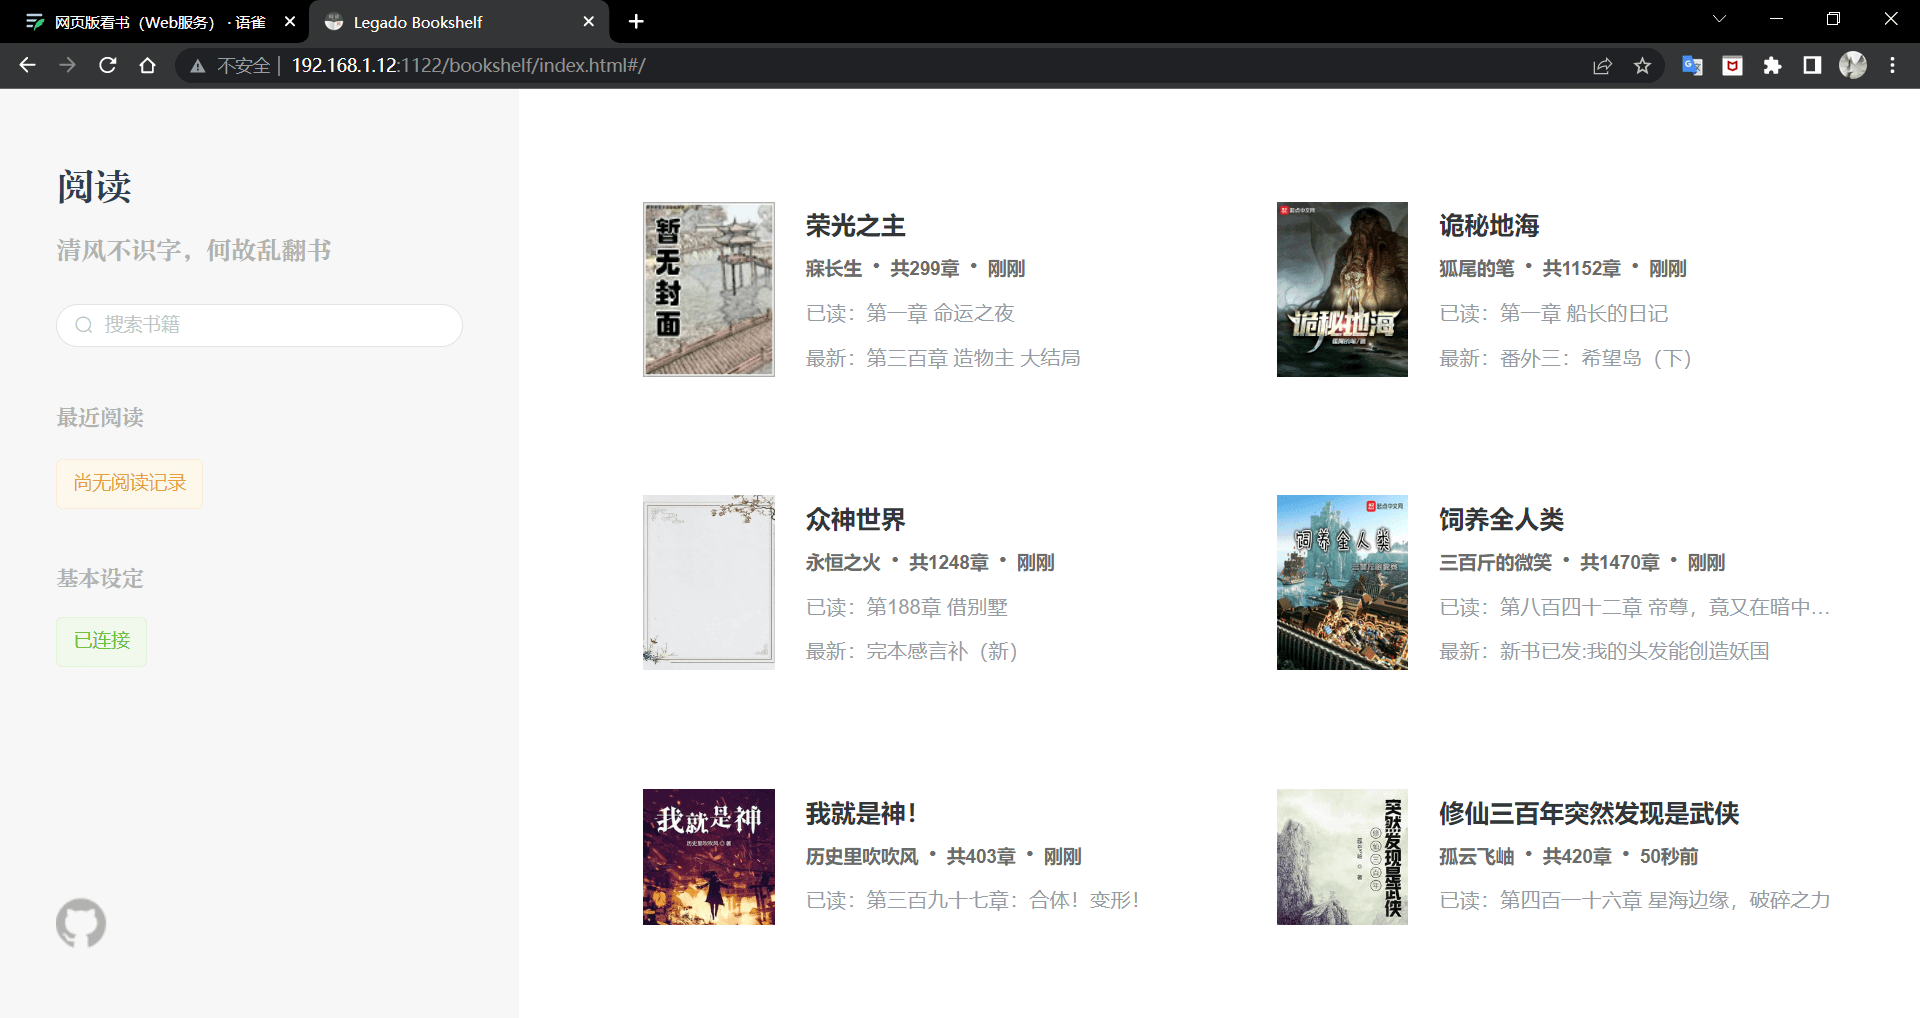1920x1018 pixels.
Task: Bookmark this page with star icon
Action: click(1642, 65)
